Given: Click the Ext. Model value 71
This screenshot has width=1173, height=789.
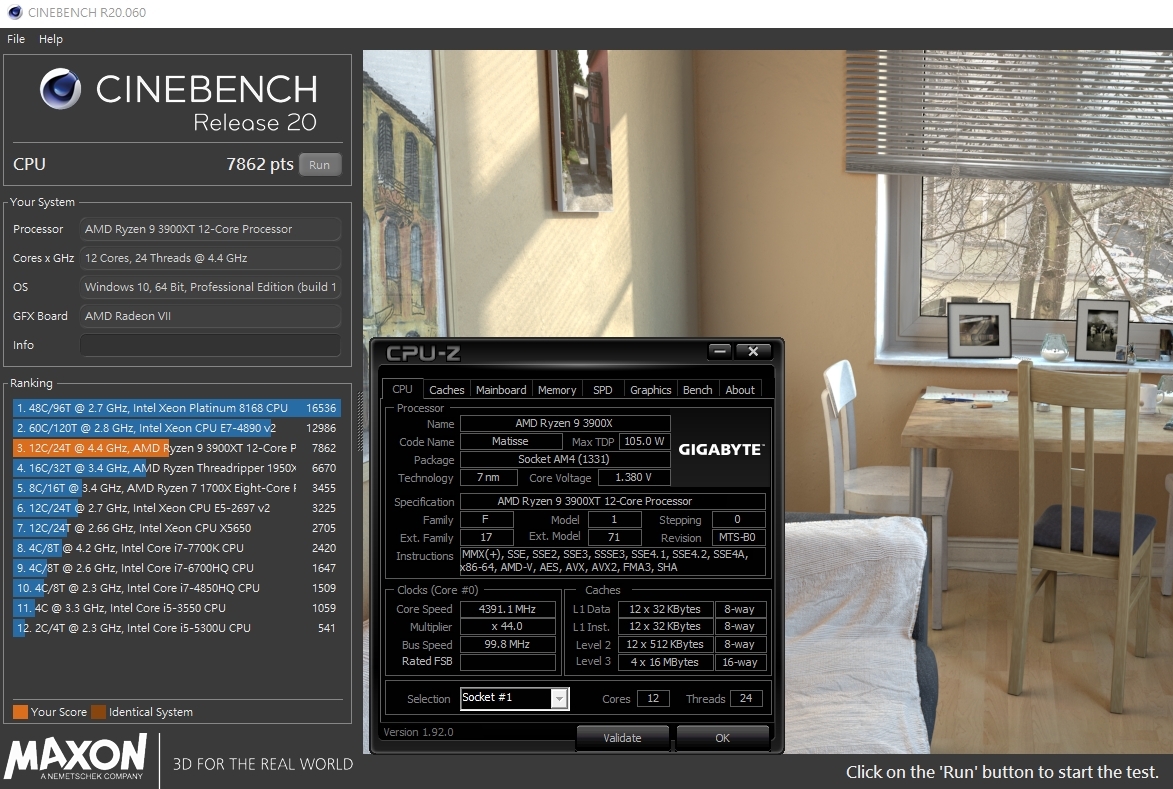Looking at the screenshot, I should 614,537.
